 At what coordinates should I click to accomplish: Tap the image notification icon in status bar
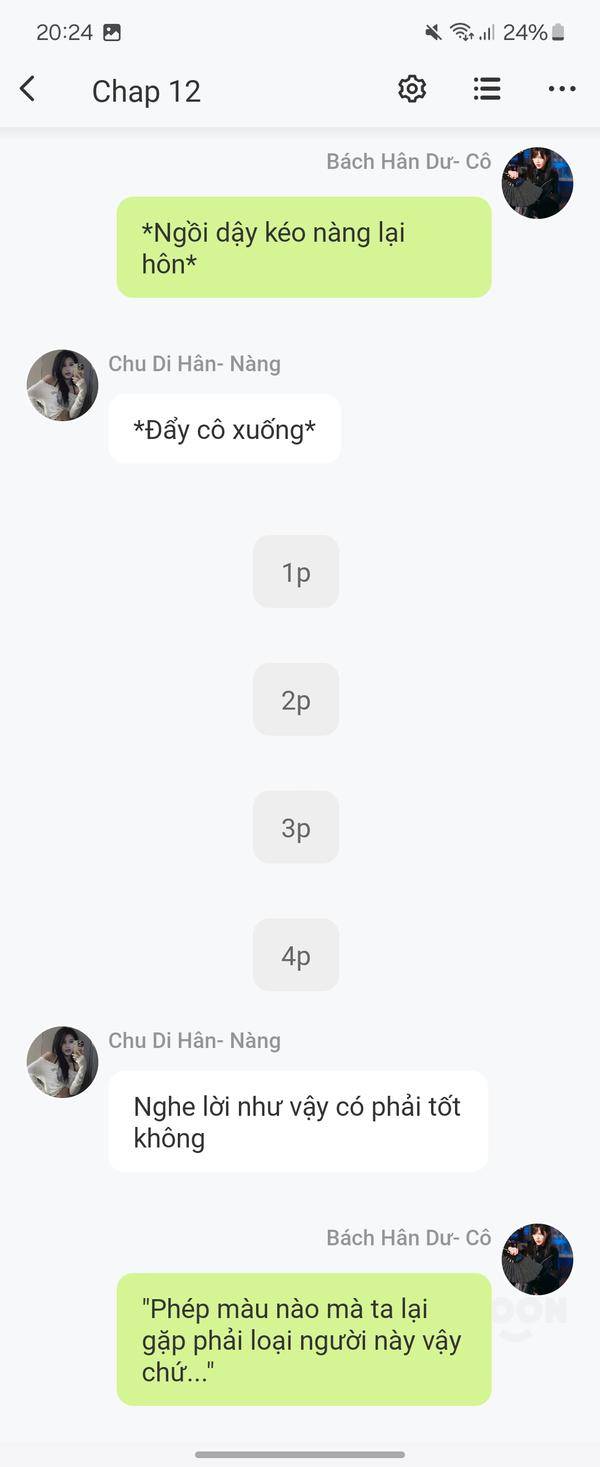112,32
